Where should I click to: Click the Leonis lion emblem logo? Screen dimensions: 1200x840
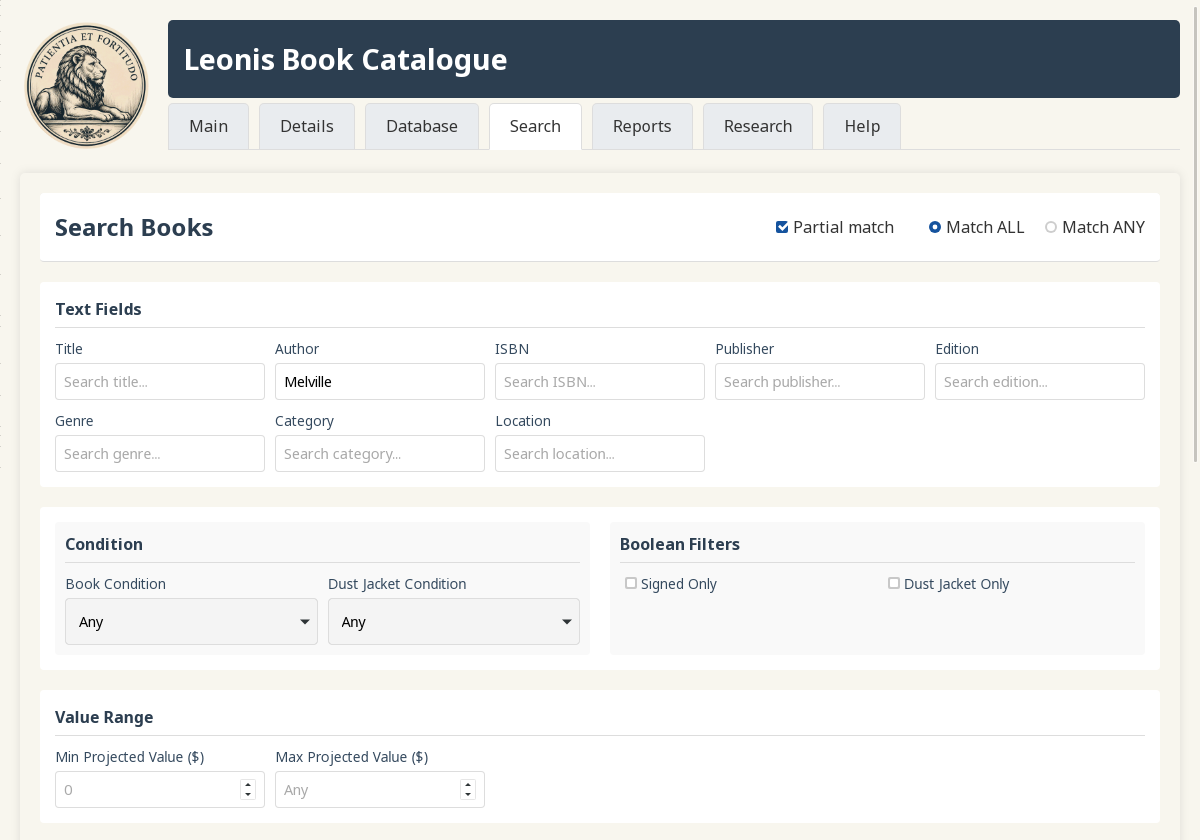(86, 86)
